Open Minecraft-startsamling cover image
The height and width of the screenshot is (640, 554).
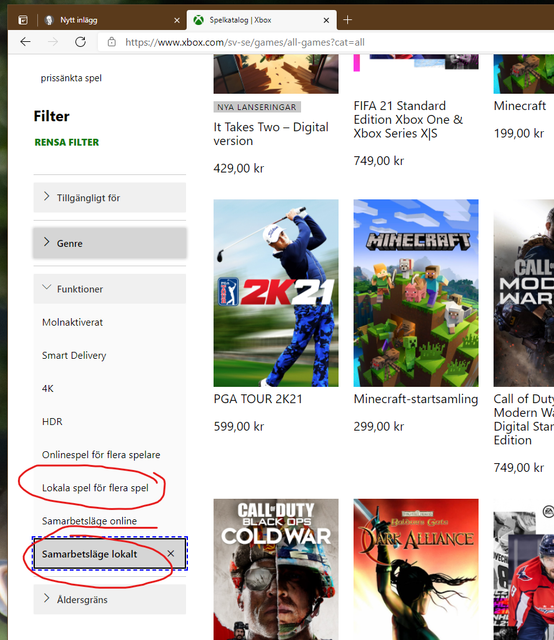point(416,293)
